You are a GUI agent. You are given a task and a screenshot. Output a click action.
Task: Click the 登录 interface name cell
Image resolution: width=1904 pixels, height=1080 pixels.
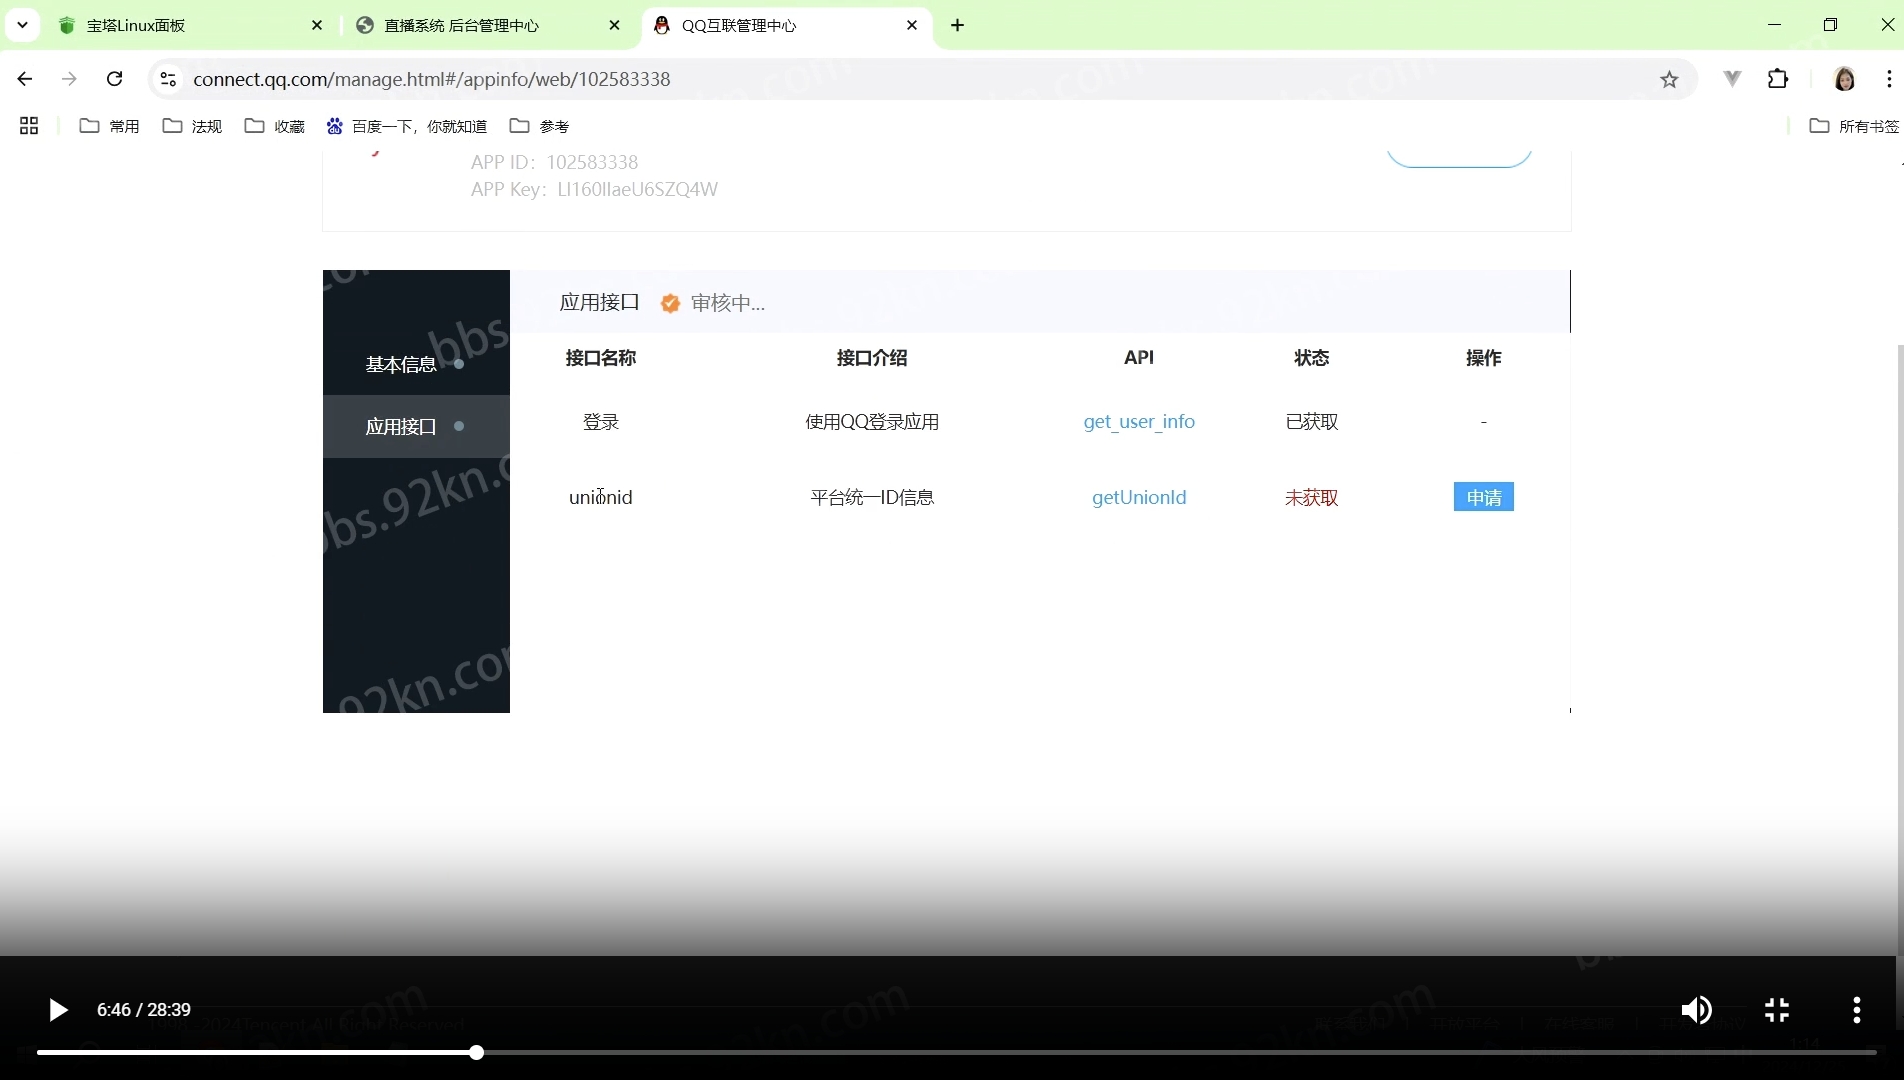601,422
